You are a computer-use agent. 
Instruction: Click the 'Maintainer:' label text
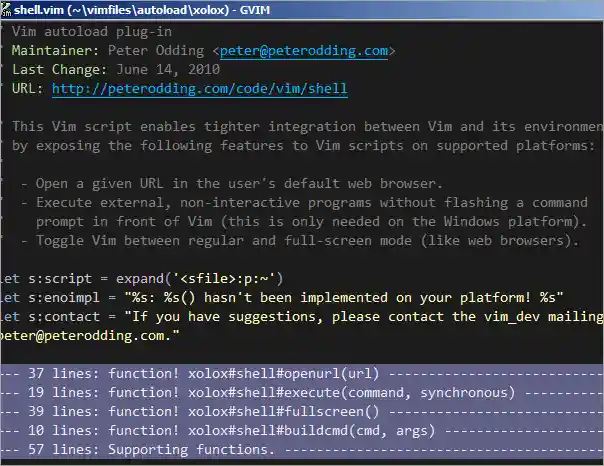tap(55, 51)
